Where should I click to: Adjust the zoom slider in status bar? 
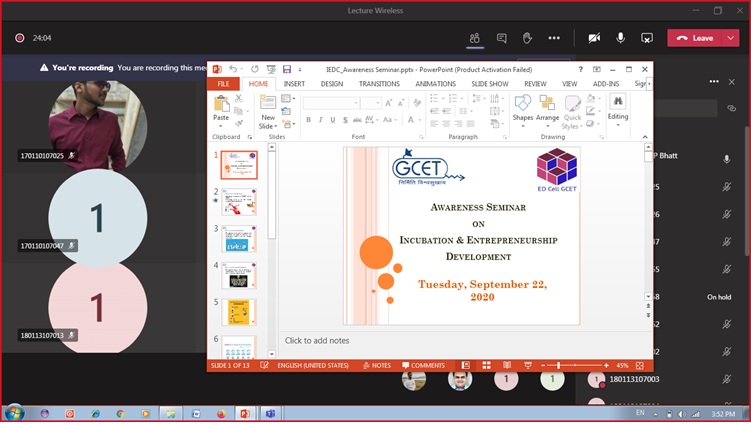coord(558,366)
